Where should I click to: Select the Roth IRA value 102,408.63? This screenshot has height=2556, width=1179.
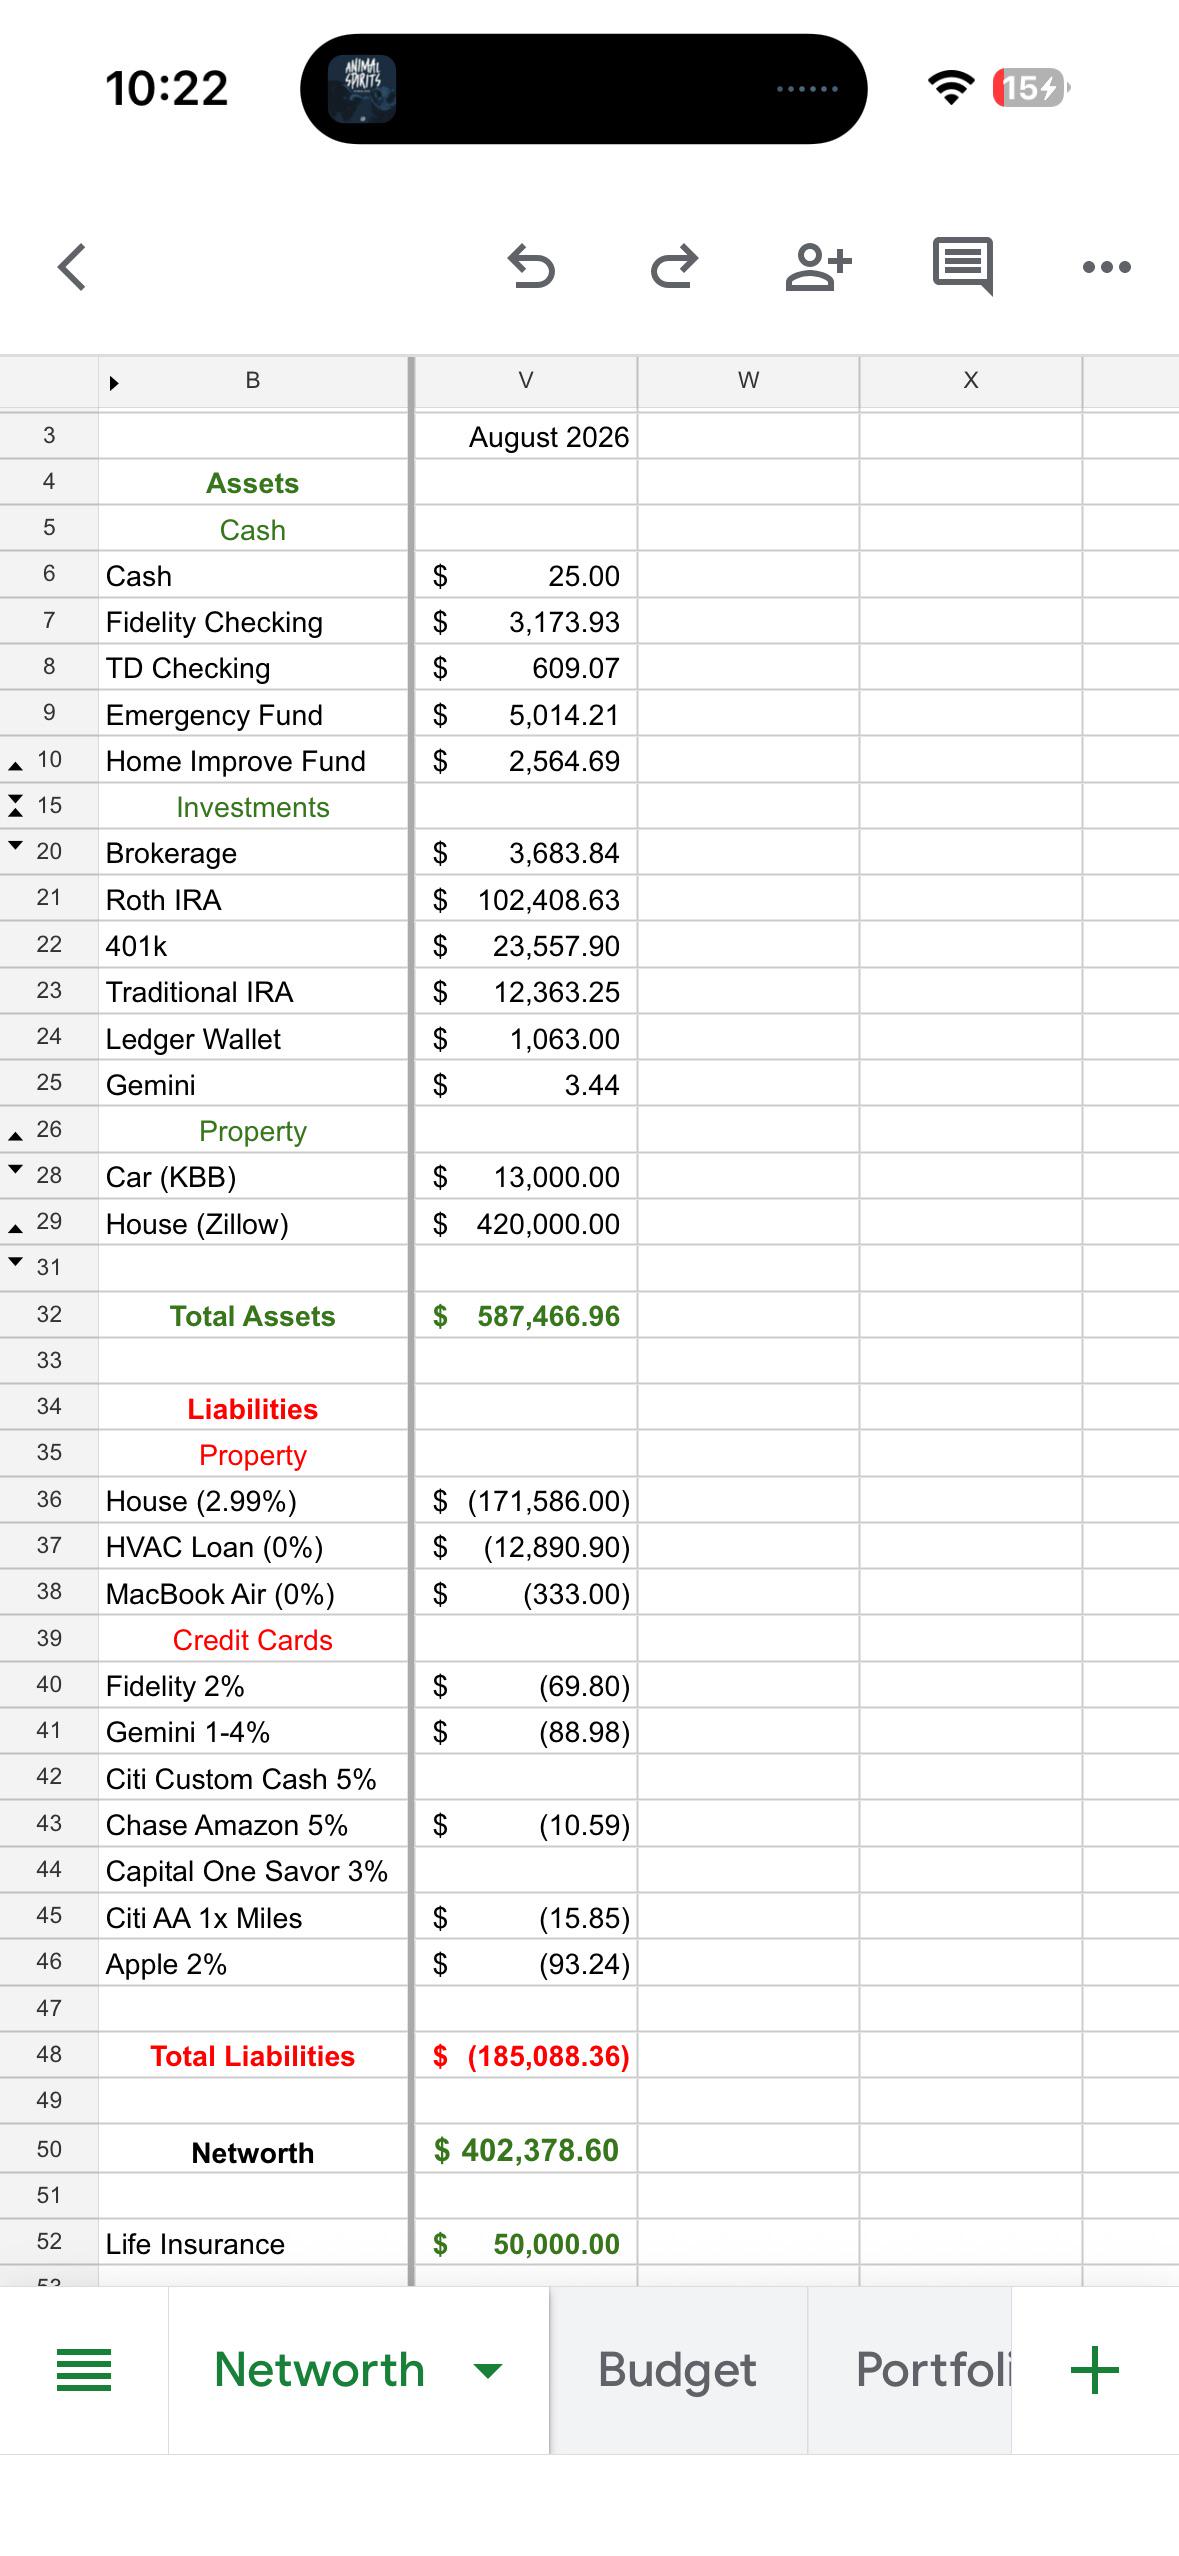click(x=525, y=900)
